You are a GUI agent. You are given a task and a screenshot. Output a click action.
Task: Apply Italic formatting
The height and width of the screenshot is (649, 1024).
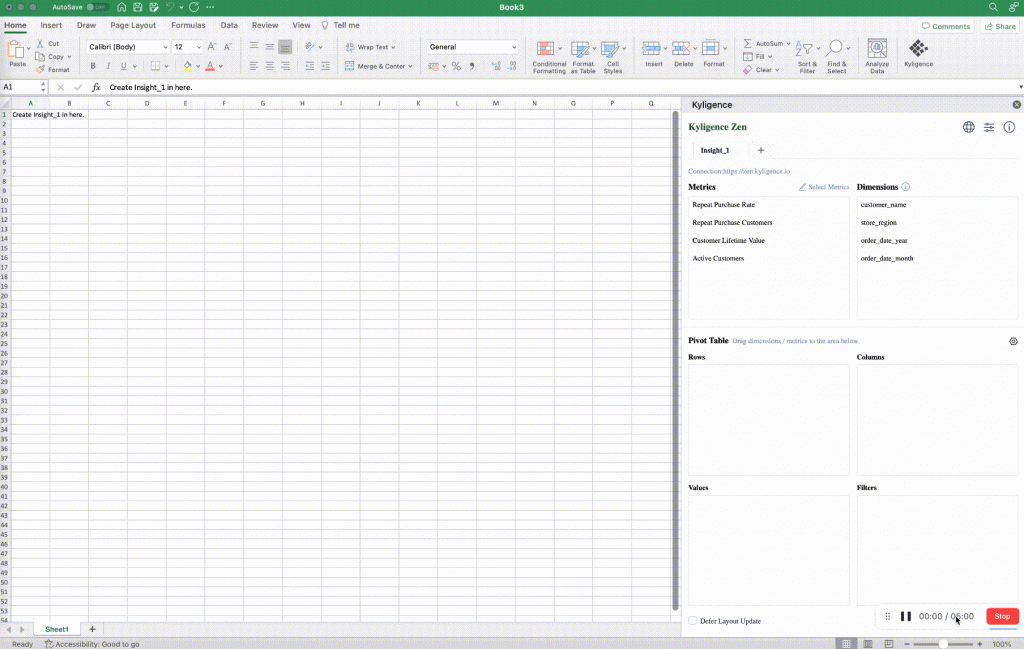[x=108, y=66]
